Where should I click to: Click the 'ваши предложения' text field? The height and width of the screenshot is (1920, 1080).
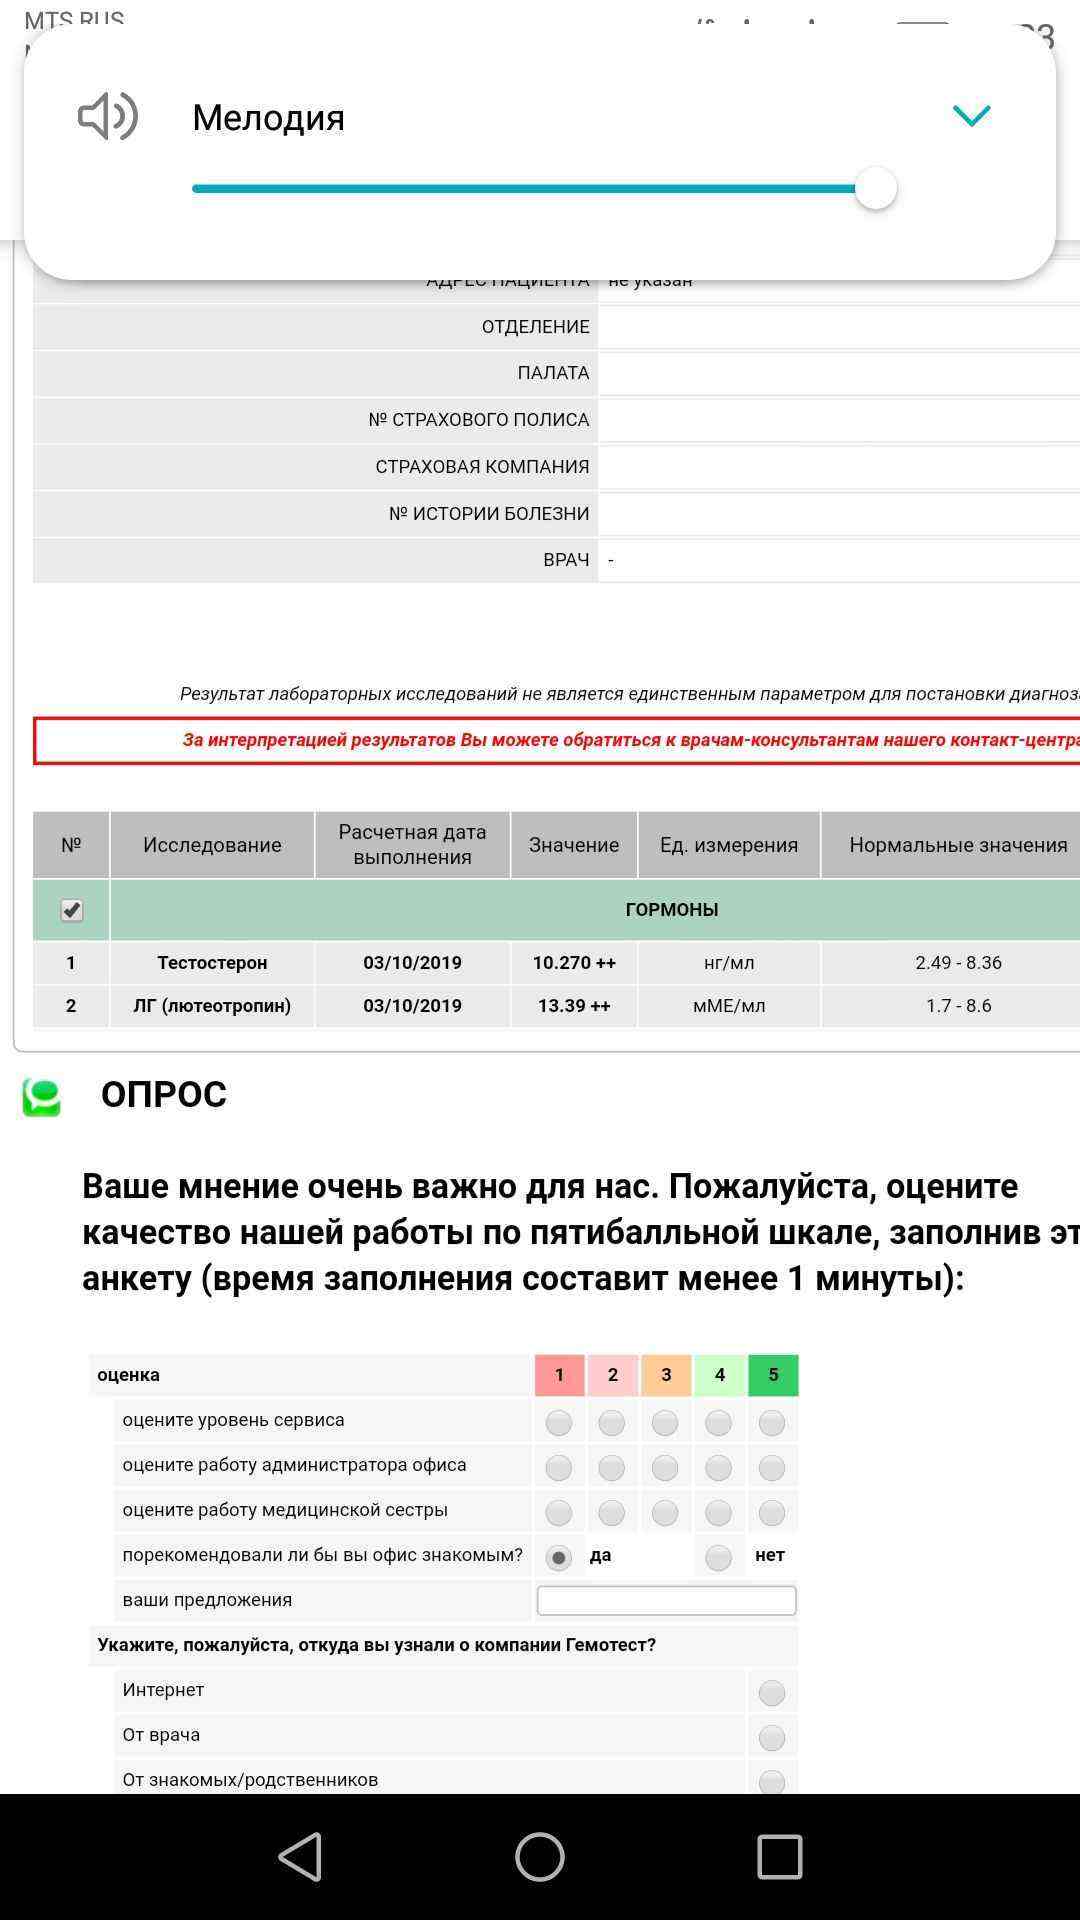click(666, 1600)
